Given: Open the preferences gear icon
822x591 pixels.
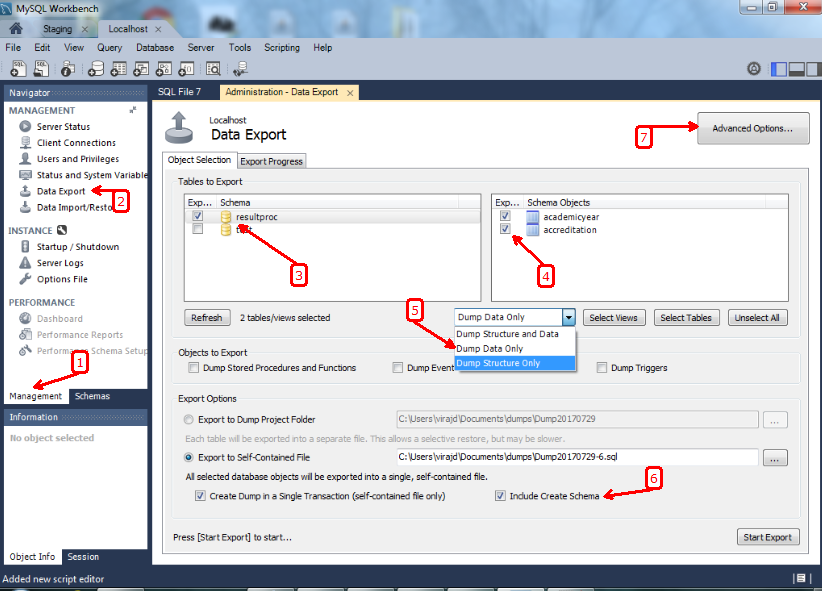Looking at the screenshot, I should pyautogui.click(x=754, y=69).
